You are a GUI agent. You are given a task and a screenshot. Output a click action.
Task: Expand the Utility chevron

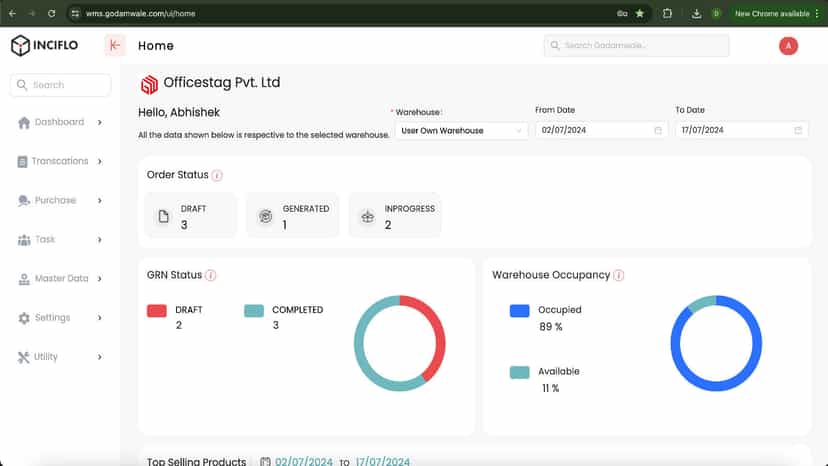click(x=100, y=357)
